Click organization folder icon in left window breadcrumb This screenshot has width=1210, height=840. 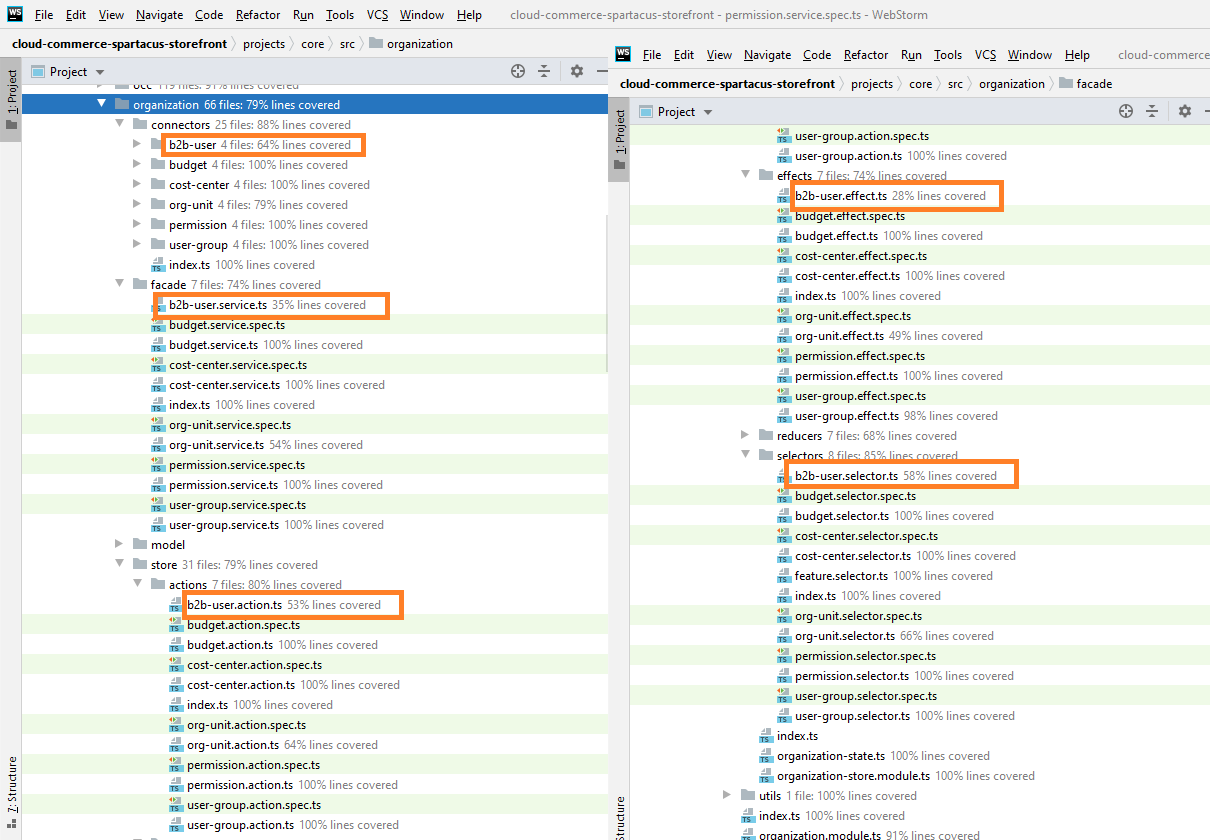pyautogui.click(x=375, y=44)
